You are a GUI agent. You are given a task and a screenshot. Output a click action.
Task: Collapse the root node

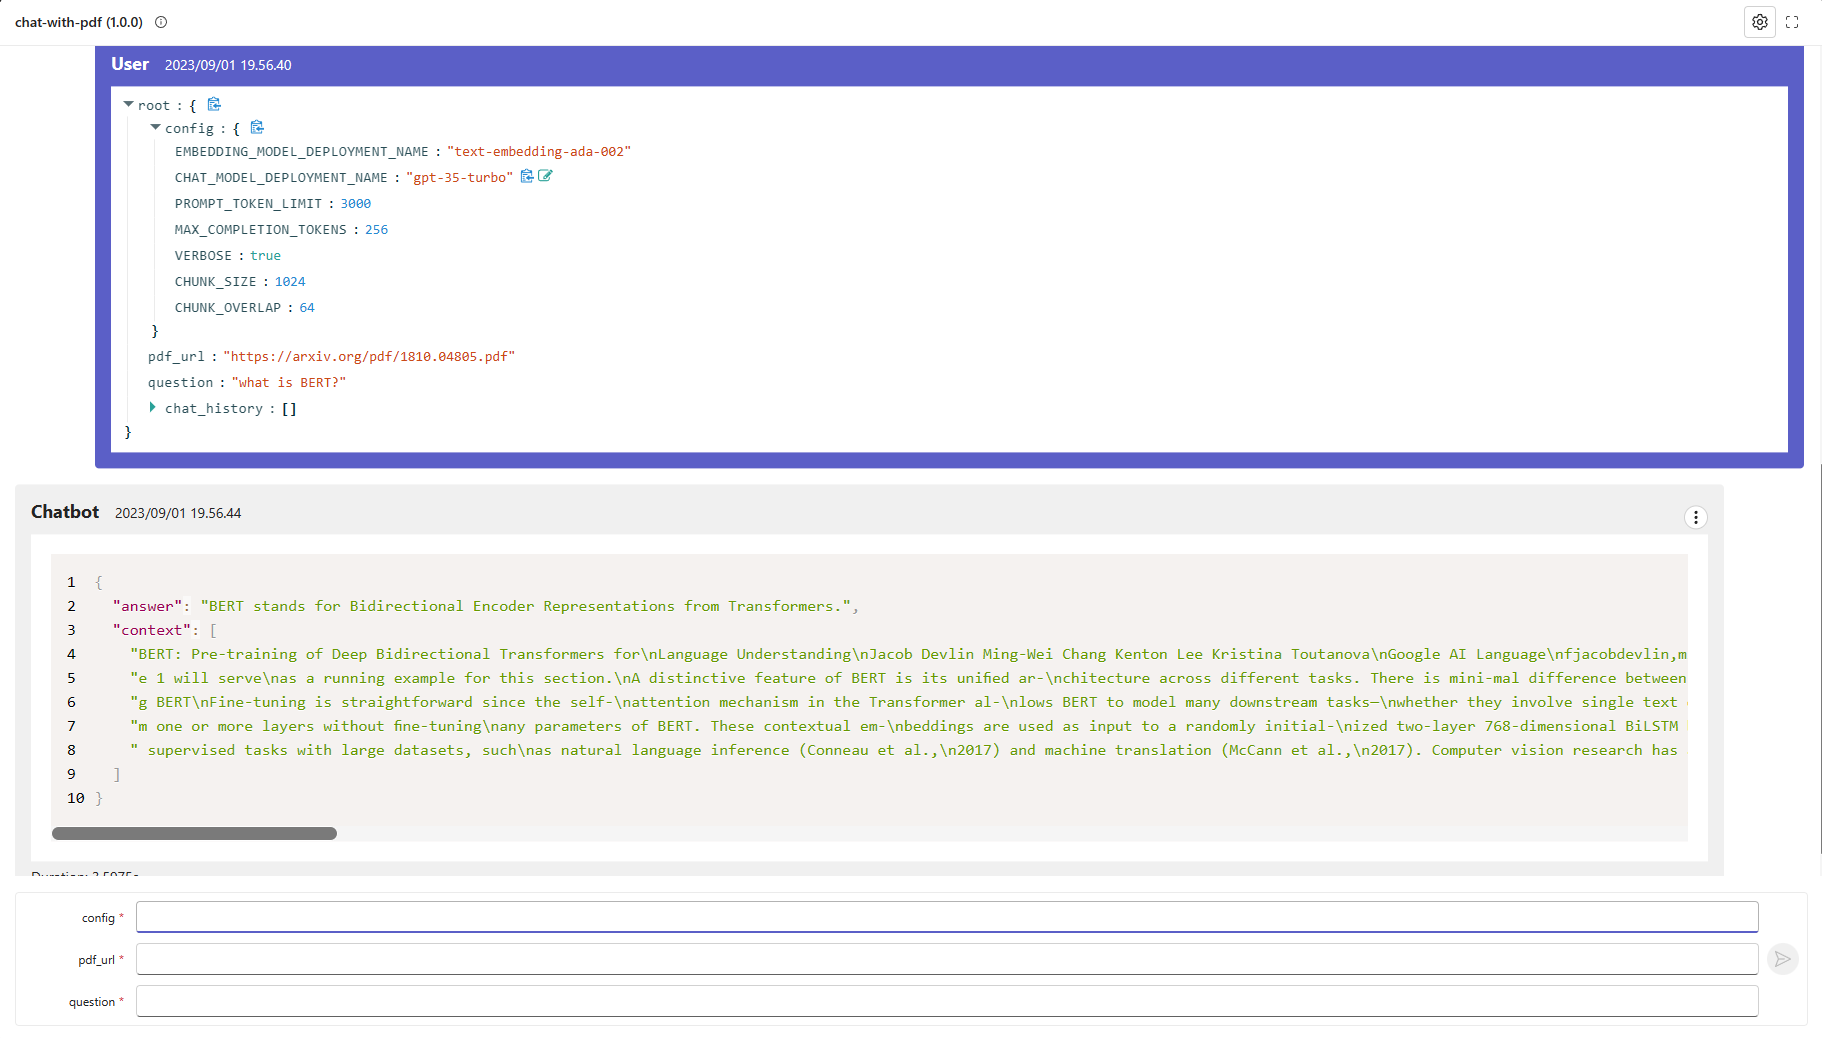coord(128,104)
